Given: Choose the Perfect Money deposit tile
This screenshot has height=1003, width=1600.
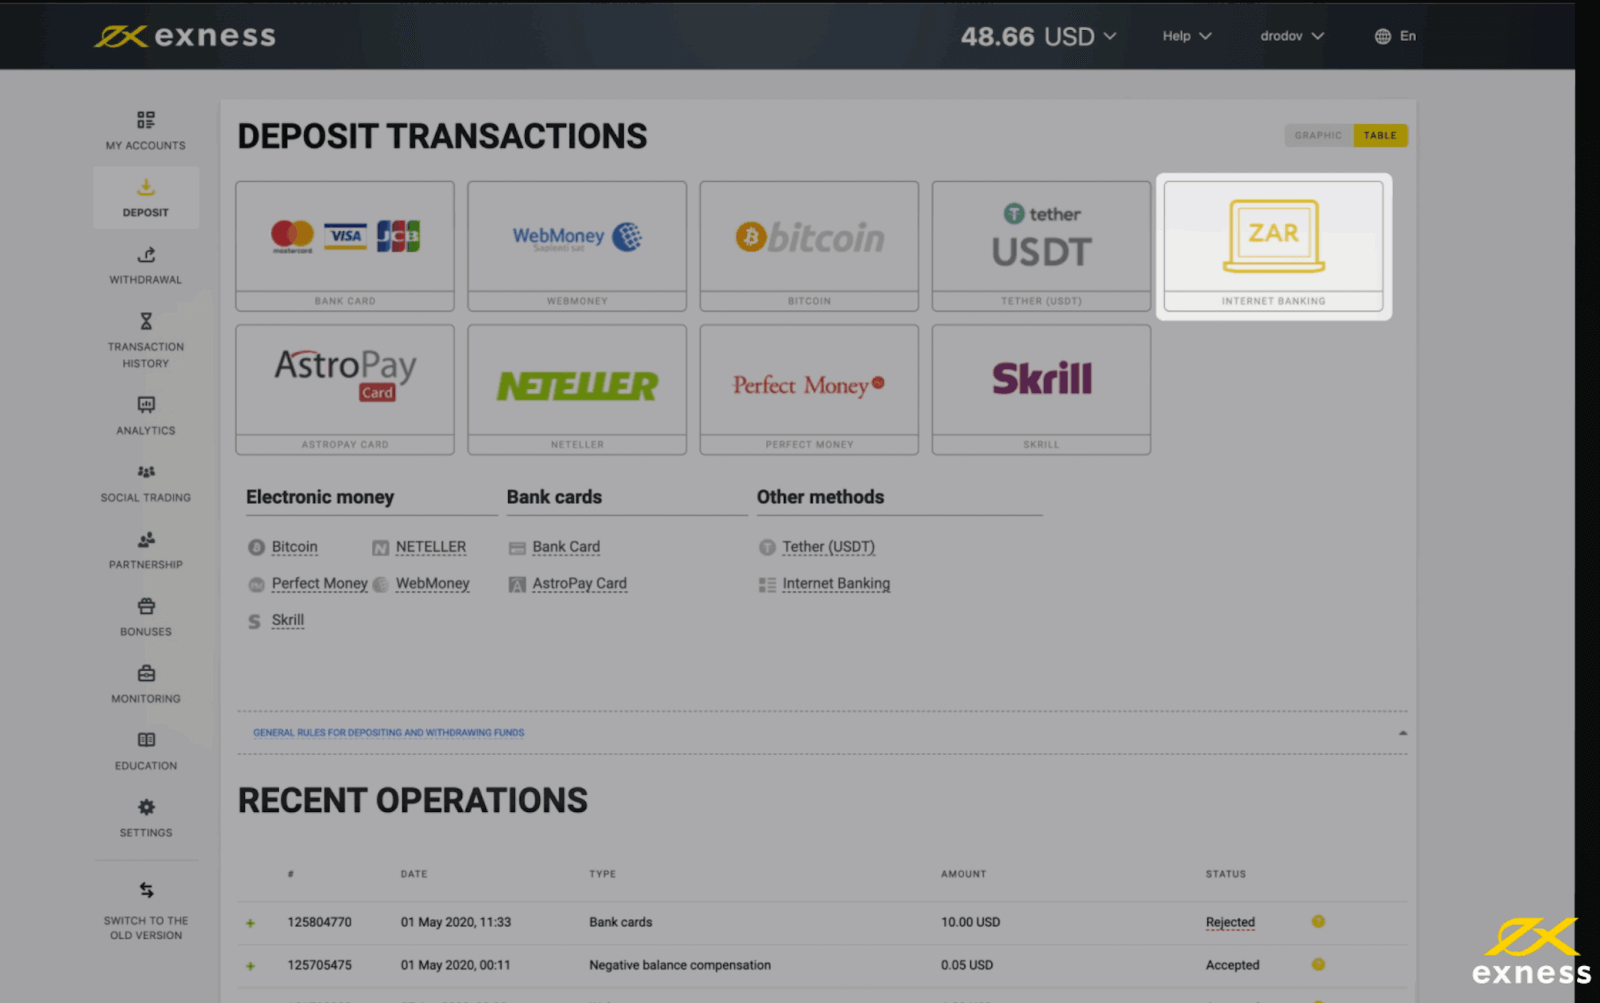Looking at the screenshot, I should (809, 389).
